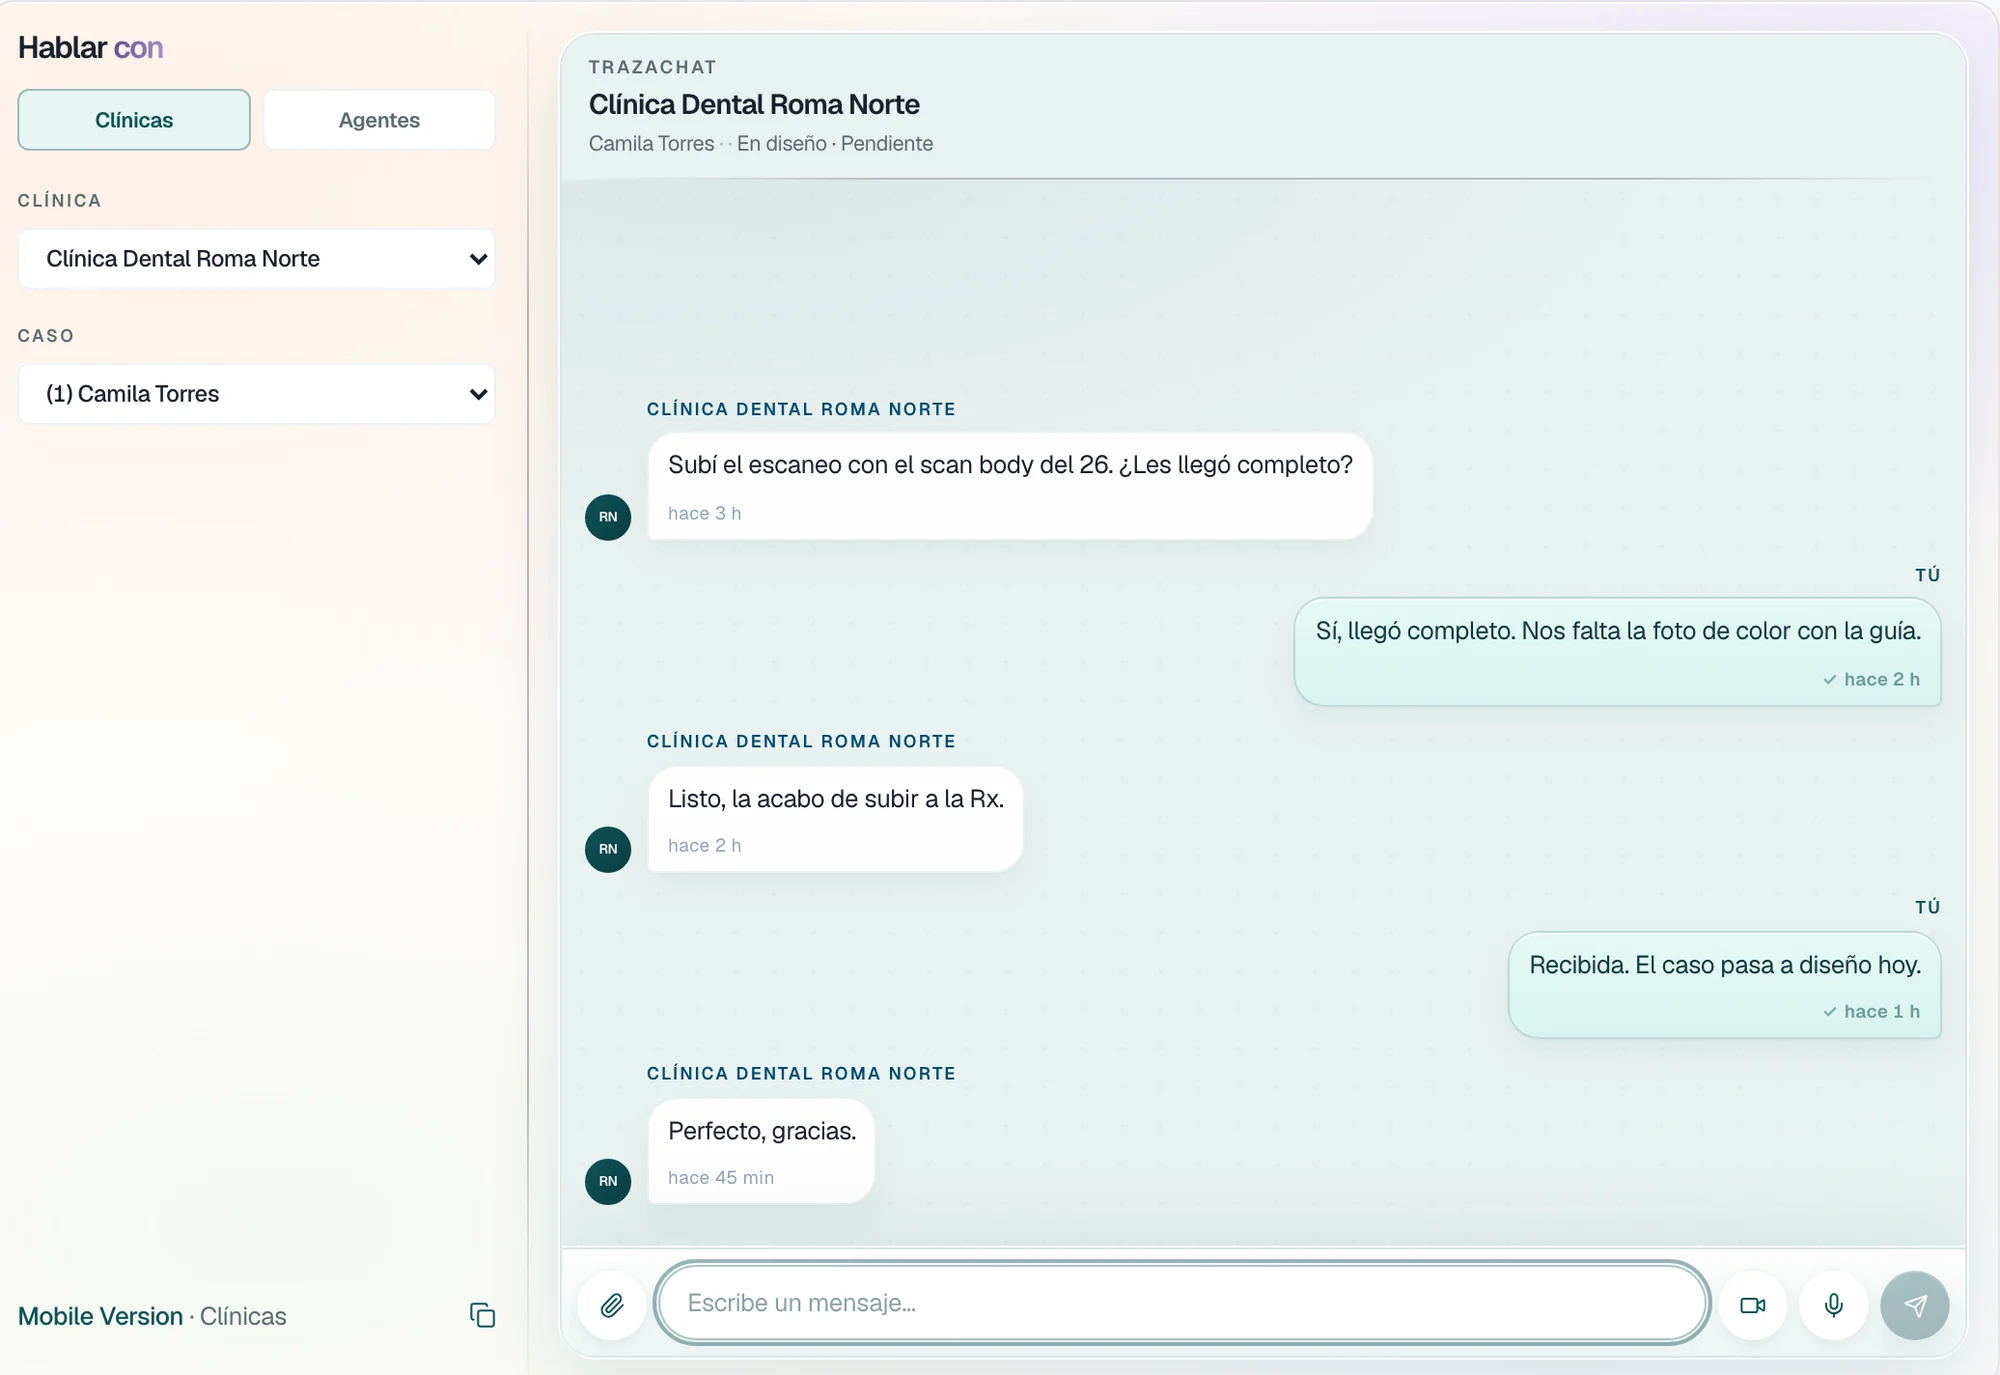Switch to the Agentes tab

379,120
